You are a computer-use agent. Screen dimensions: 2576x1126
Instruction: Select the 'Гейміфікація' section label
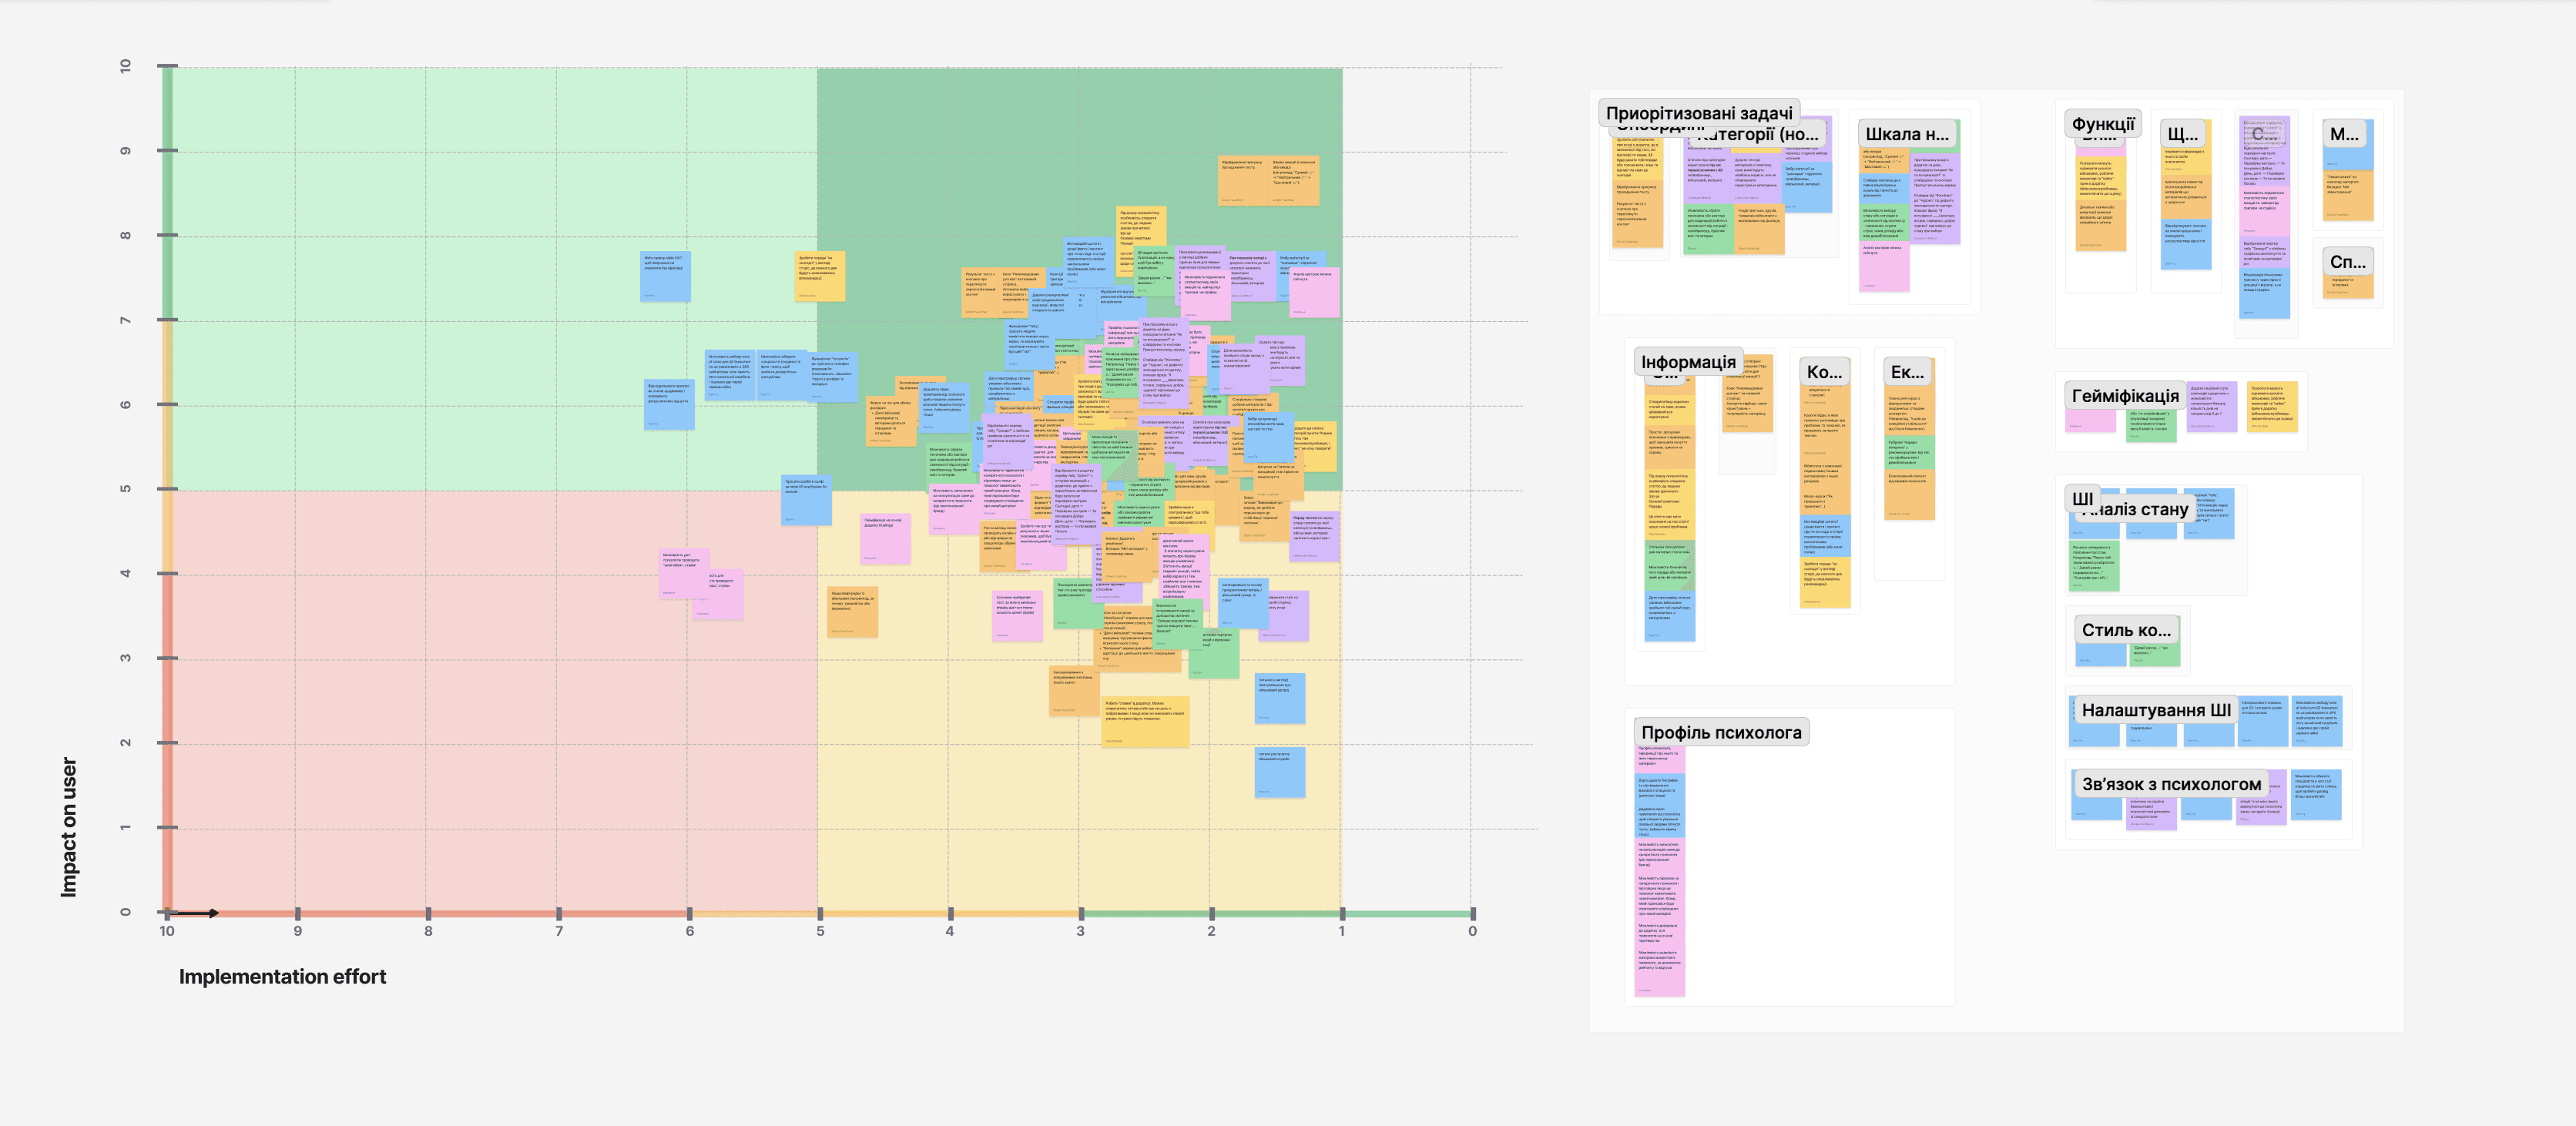pos(2124,396)
